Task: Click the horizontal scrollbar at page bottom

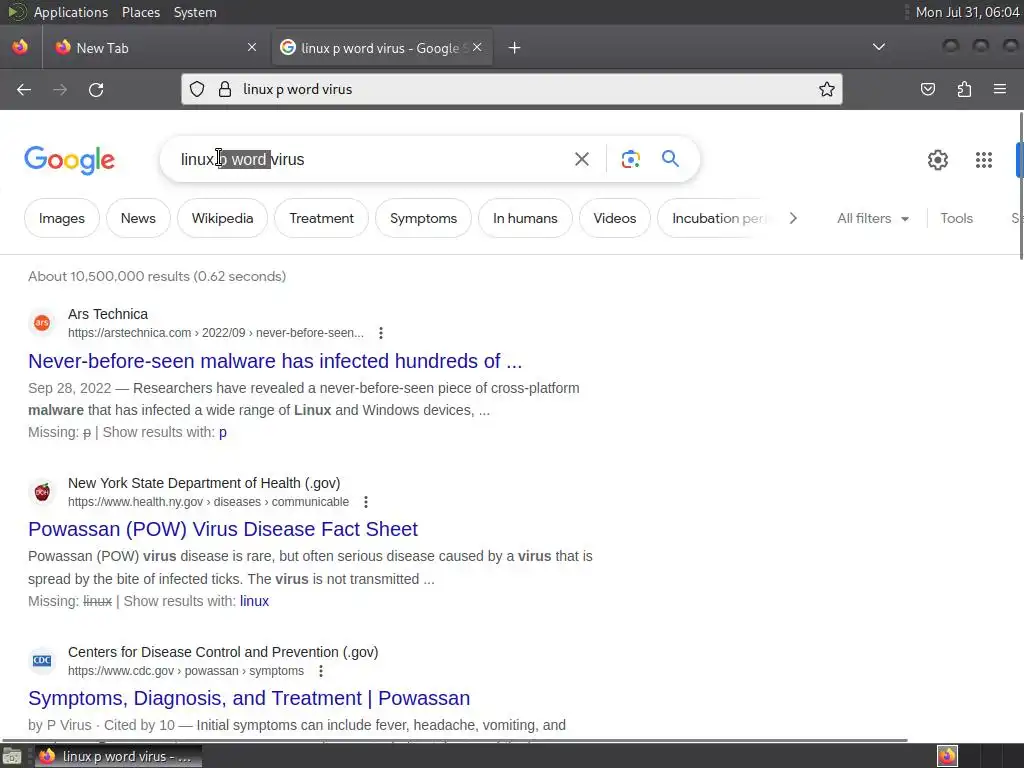Action: [455, 741]
